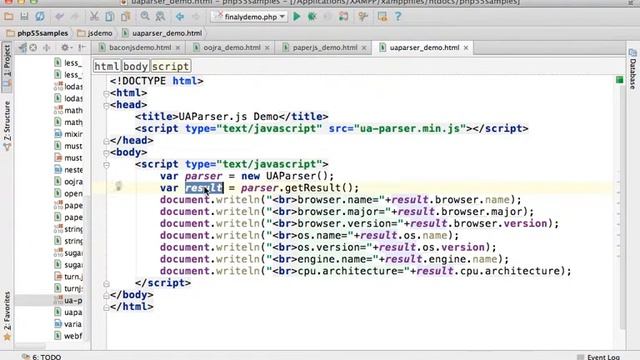Click 'UAParser.js Demo' title text in editor

pos(229,117)
